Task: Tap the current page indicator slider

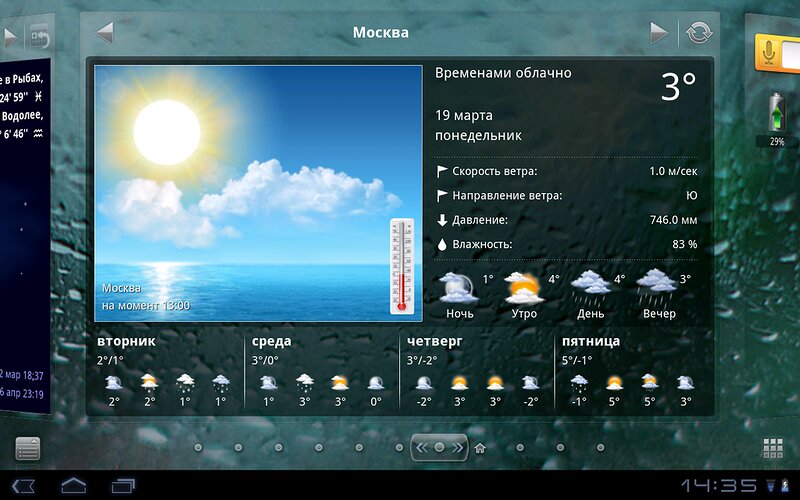Action: (x=439, y=448)
